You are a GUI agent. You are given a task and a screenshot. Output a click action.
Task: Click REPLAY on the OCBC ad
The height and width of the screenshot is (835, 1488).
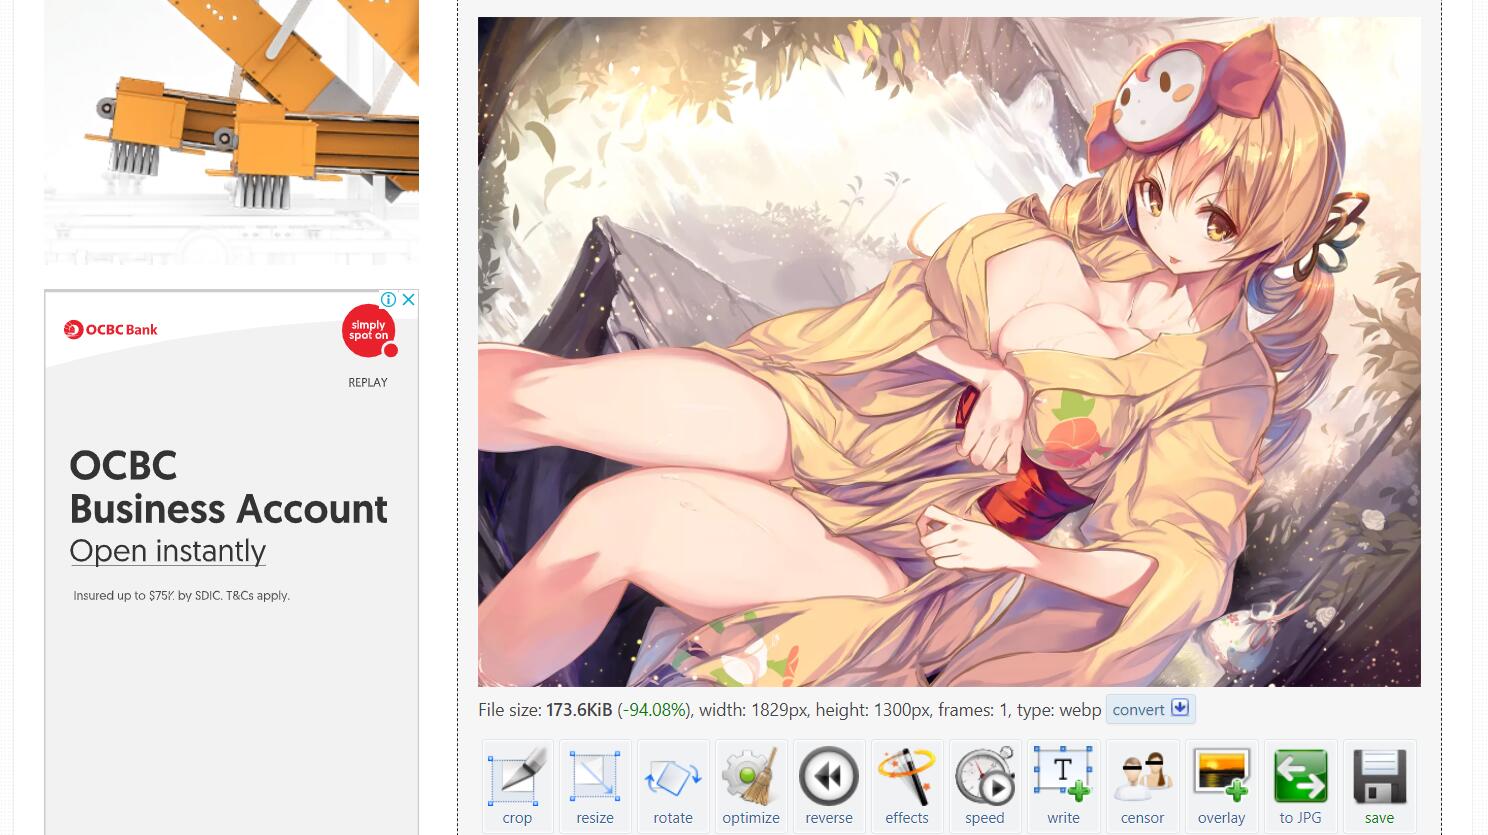(x=368, y=382)
